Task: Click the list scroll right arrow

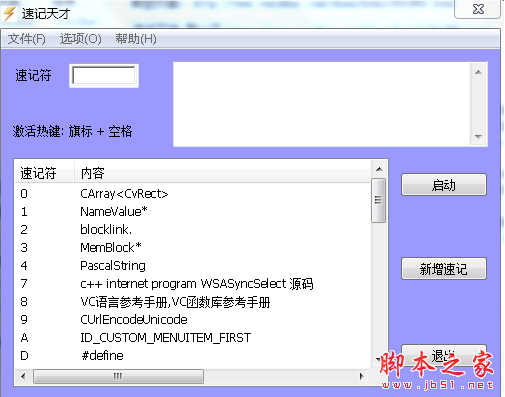Action: click(x=362, y=377)
